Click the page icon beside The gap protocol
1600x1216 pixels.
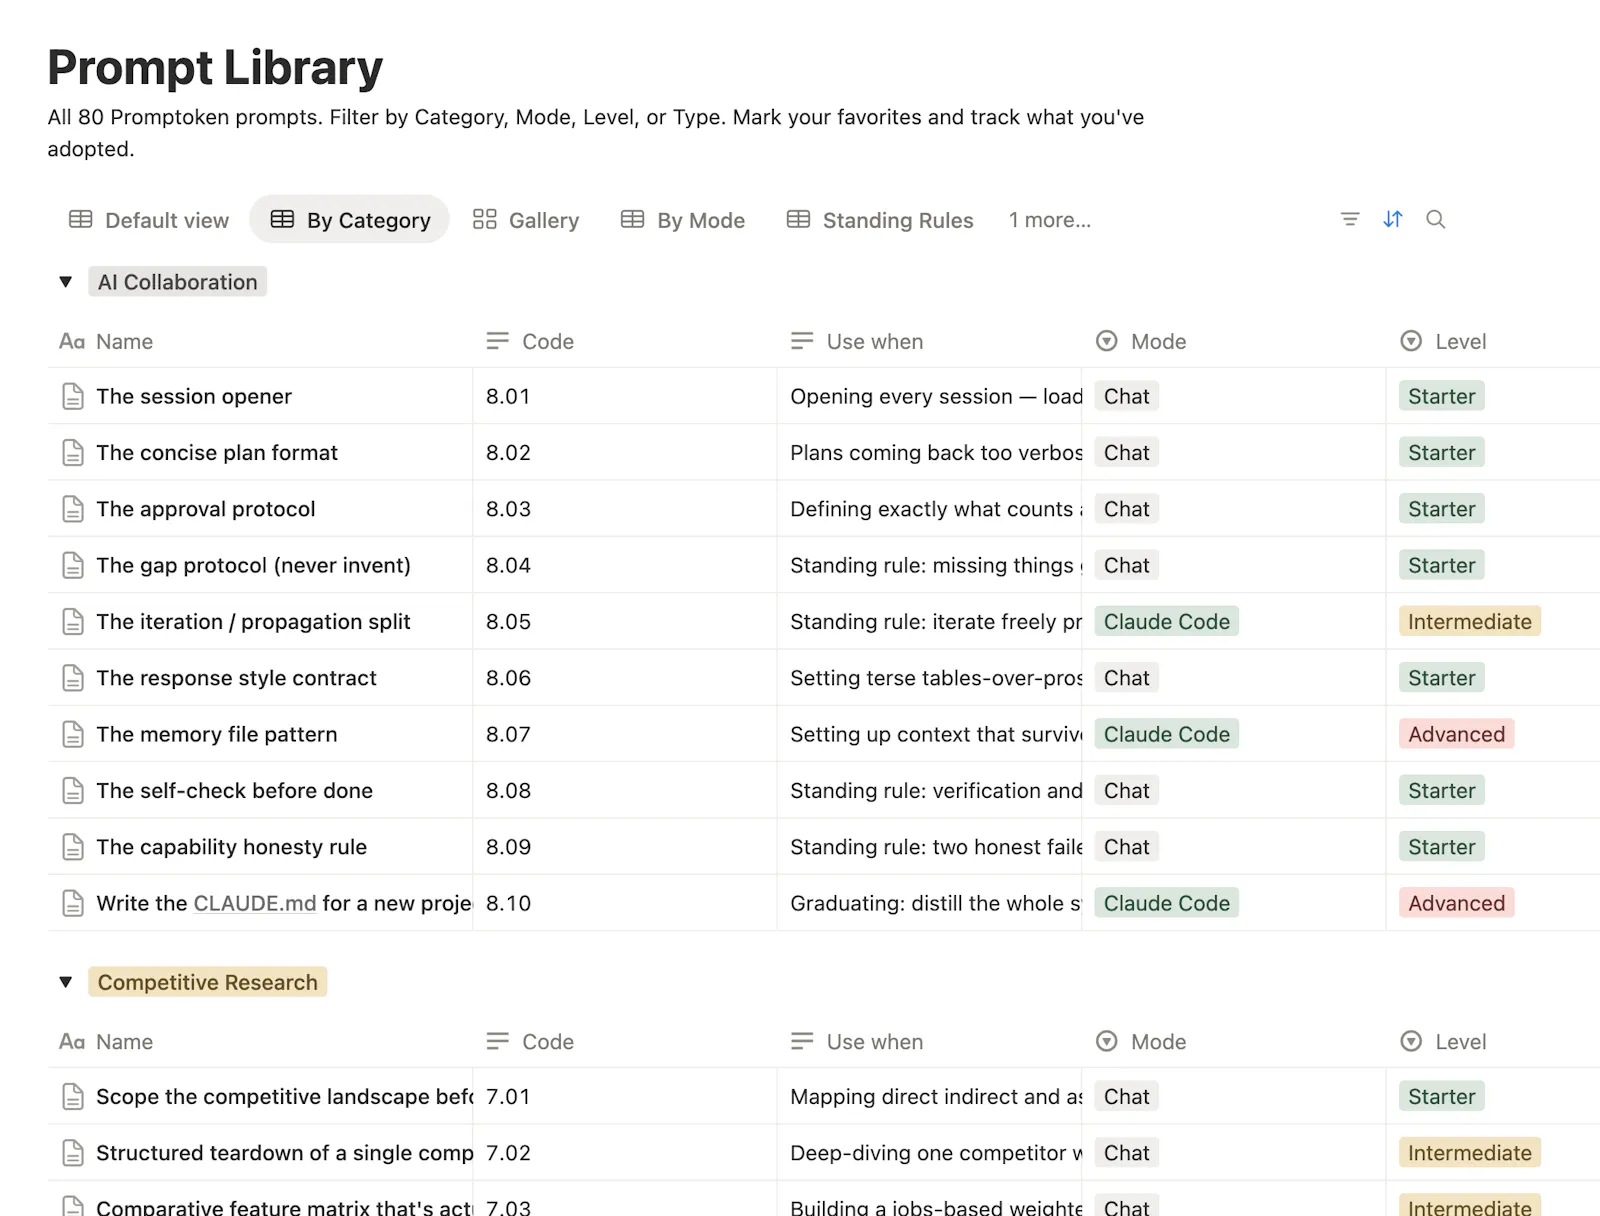pyautogui.click(x=73, y=565)
